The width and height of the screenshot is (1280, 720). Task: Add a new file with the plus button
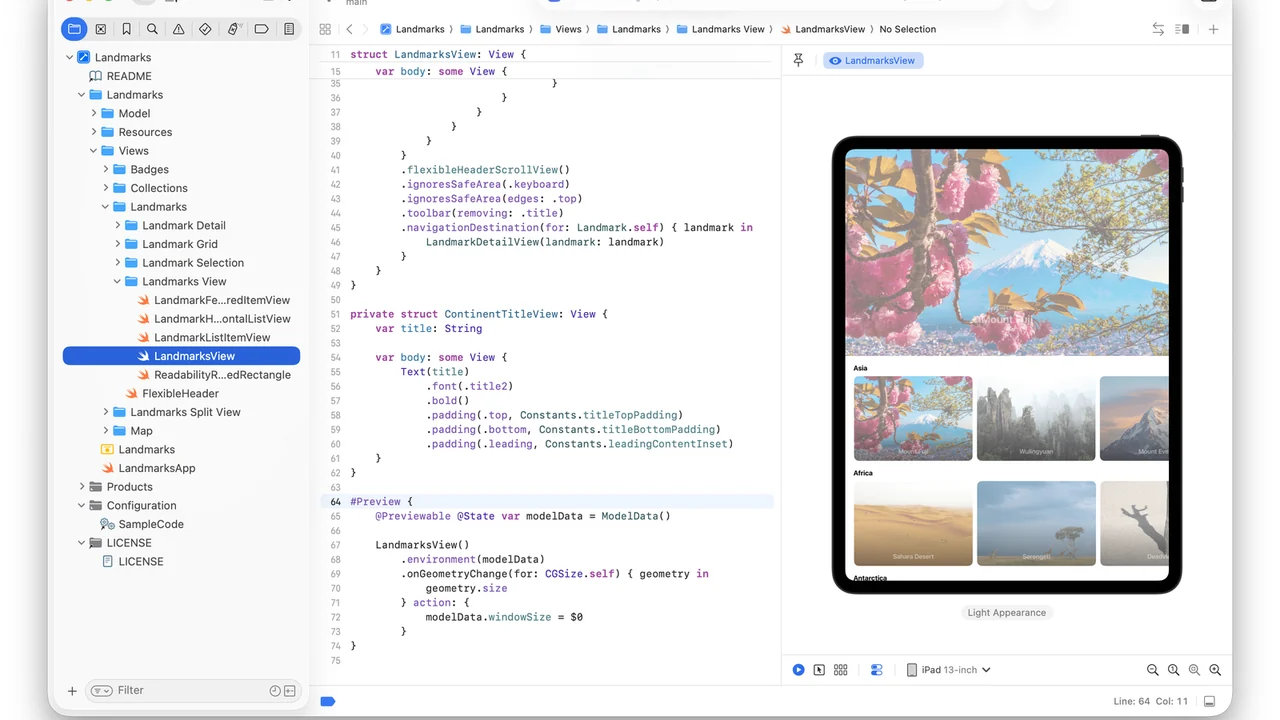click(72, 691)
